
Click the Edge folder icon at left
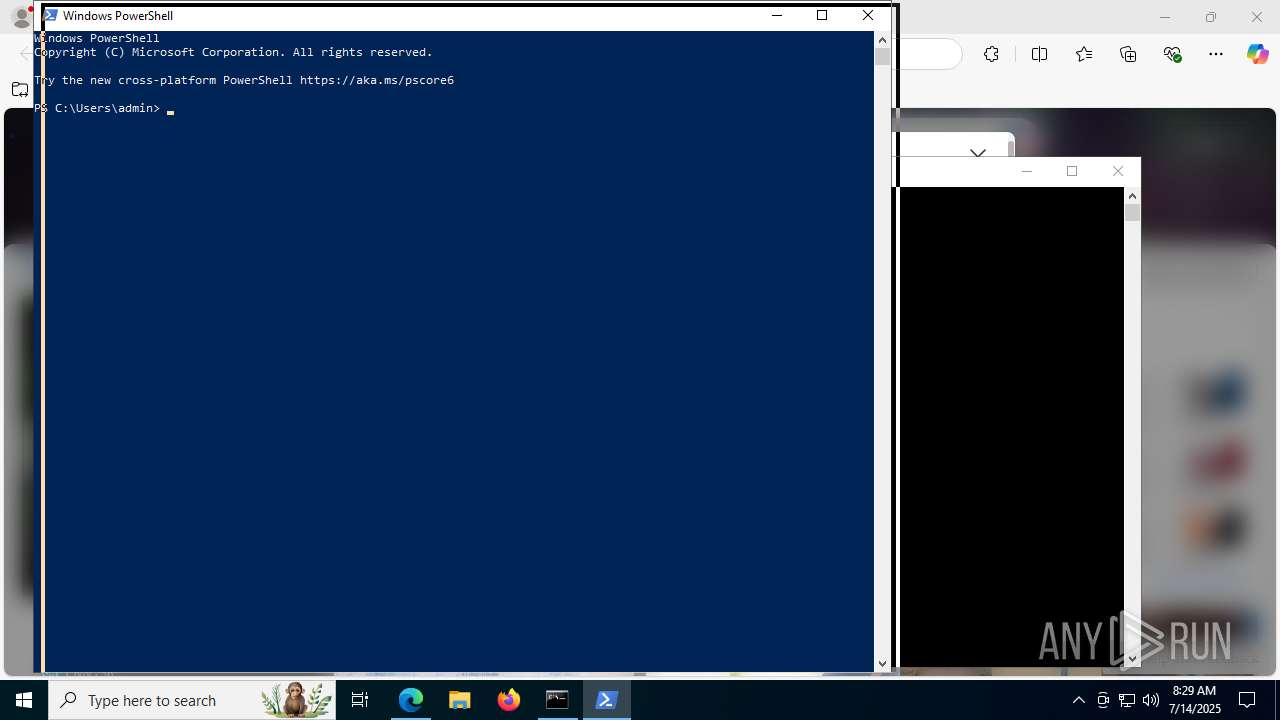click(x=20, y=90)
